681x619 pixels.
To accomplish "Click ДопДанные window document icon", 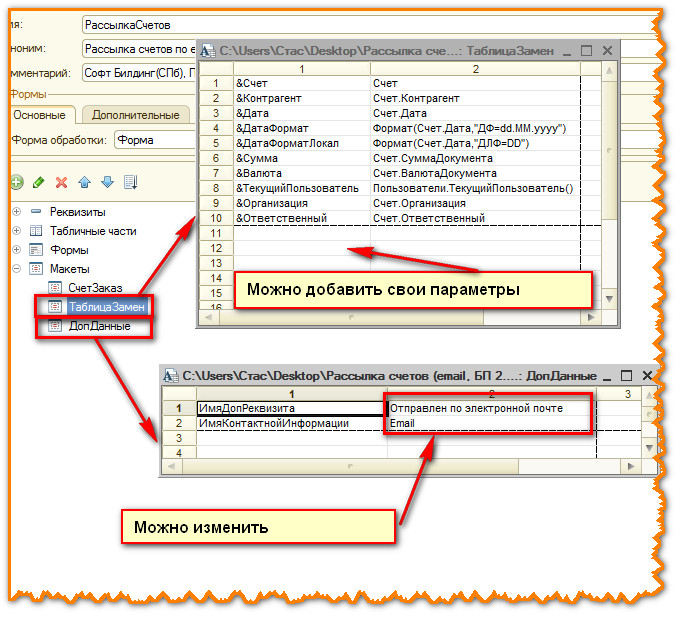I will (x=171, y=377).
